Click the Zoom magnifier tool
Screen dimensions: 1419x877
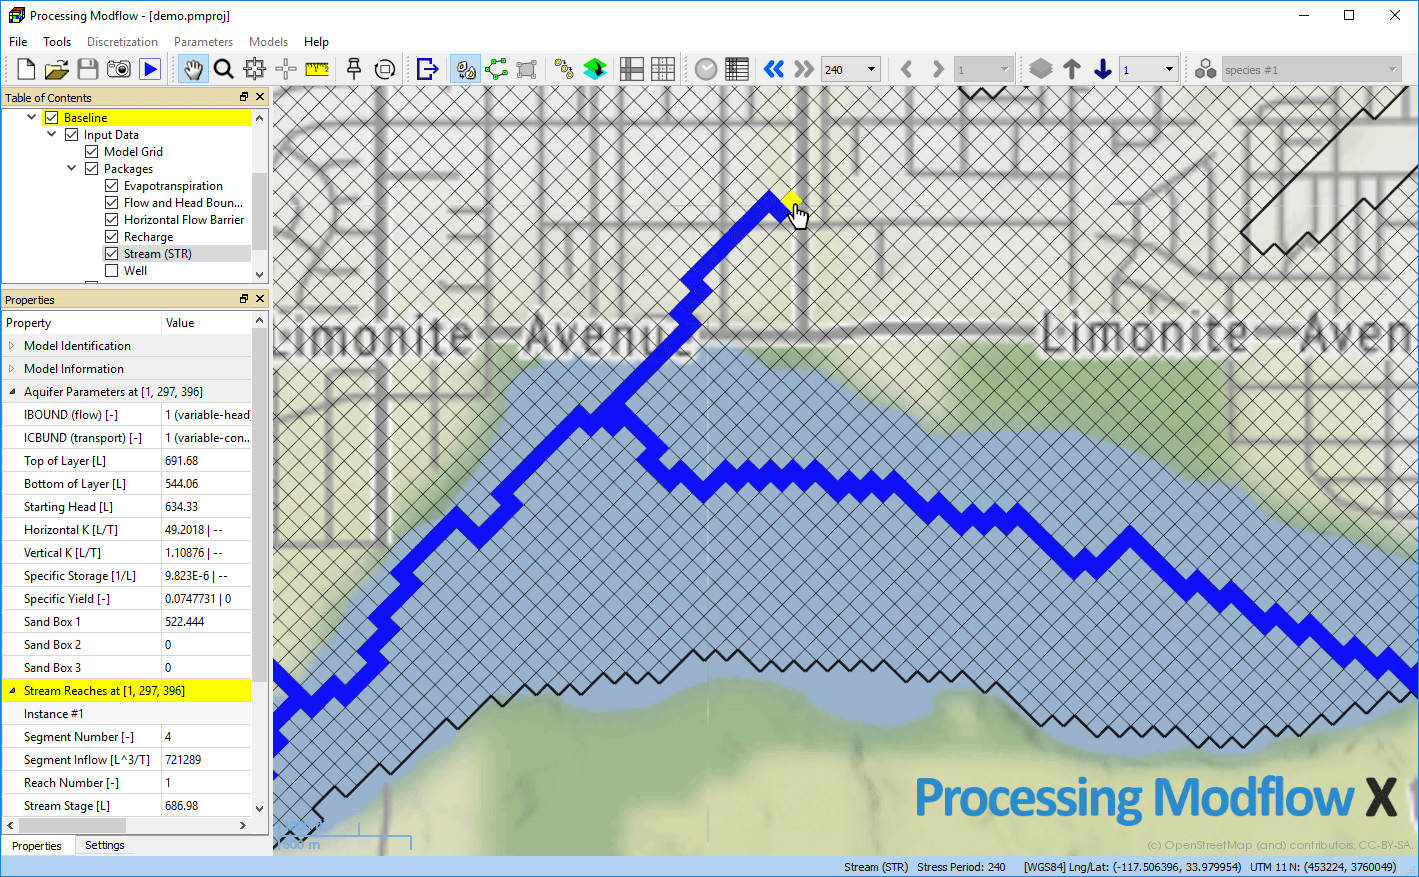[x=224, y=69]
